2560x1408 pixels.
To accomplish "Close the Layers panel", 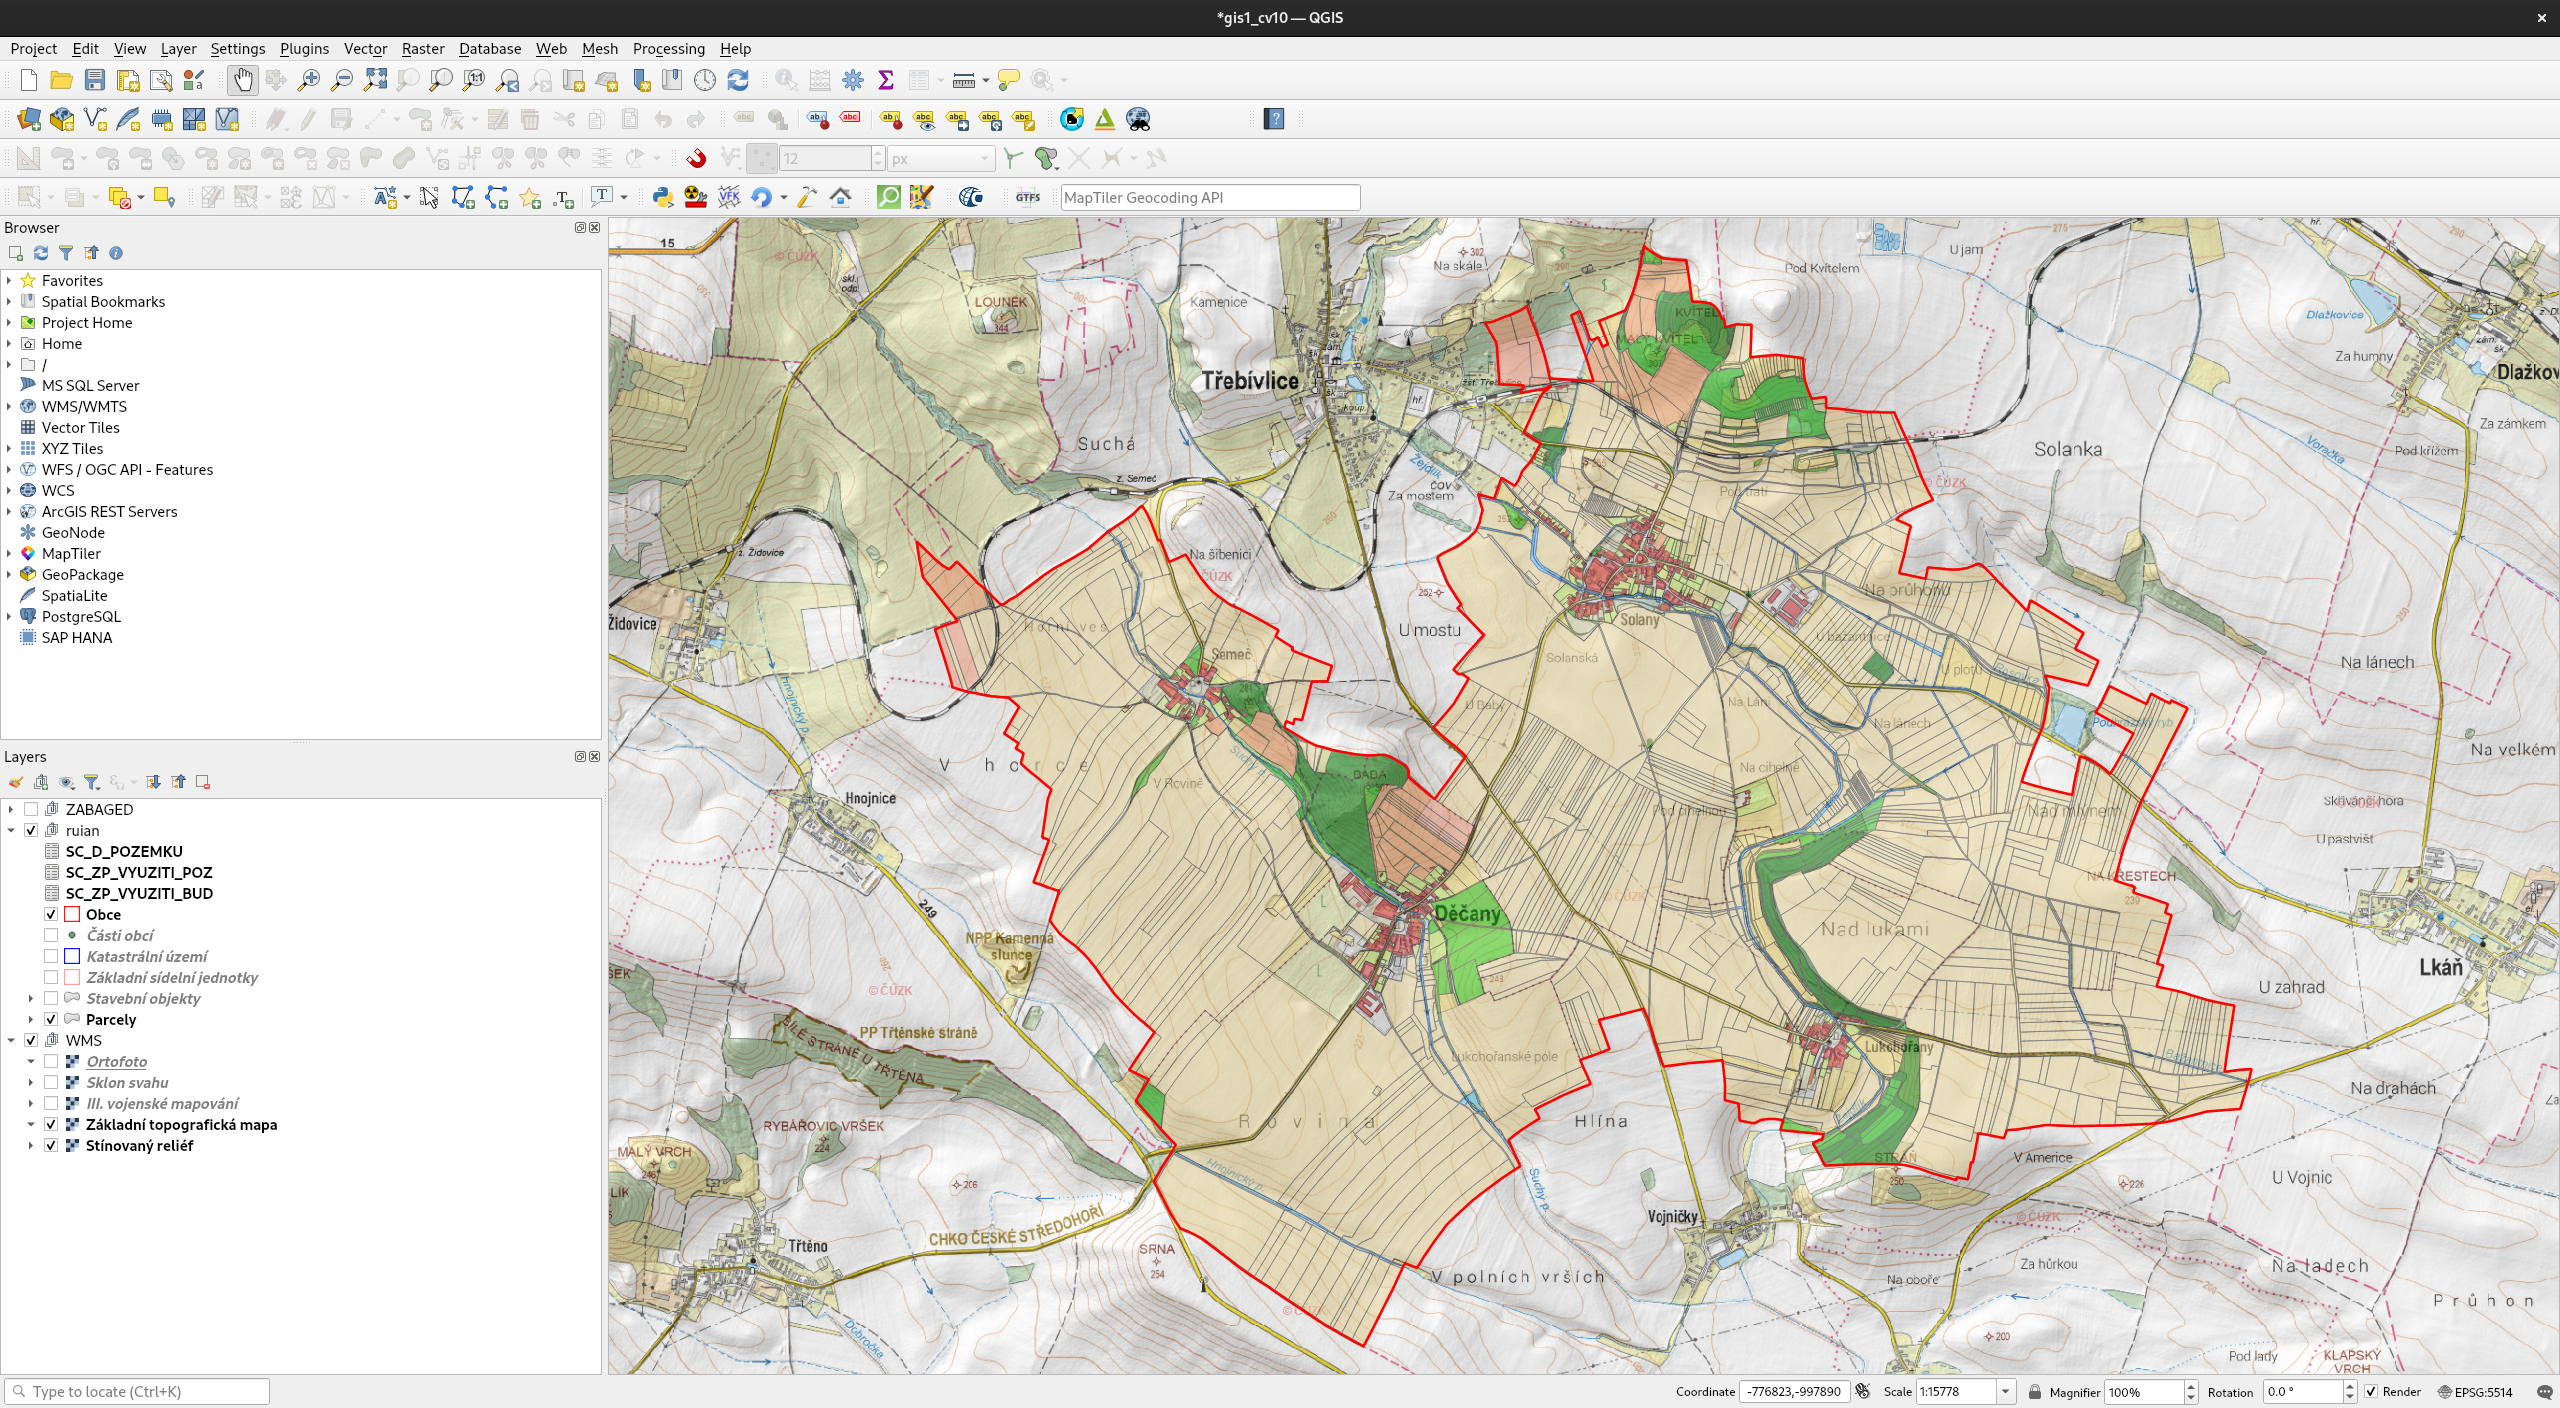I will tap(595, 757).
